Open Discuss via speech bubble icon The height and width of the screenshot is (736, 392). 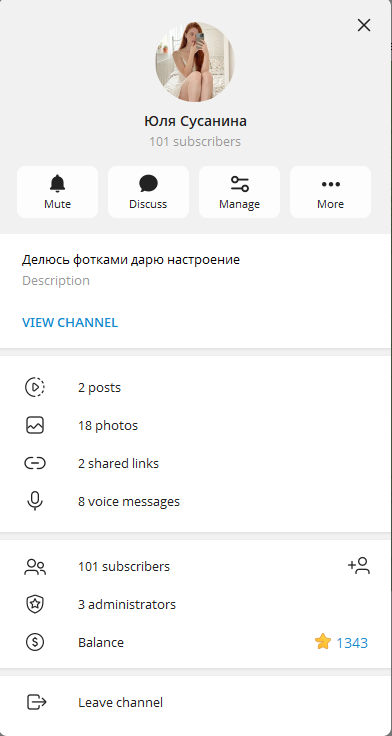click(148, 192)
